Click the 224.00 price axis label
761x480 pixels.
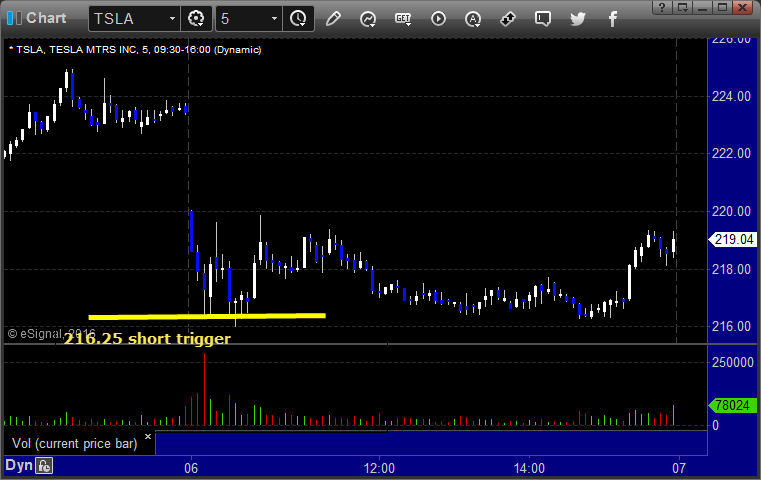[x=731, y=97]
